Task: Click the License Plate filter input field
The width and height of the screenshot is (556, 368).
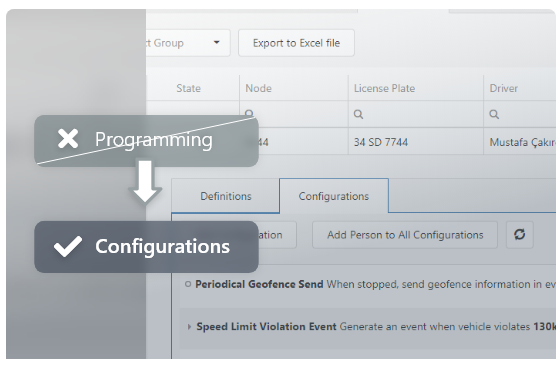Action: click(416, 114)
